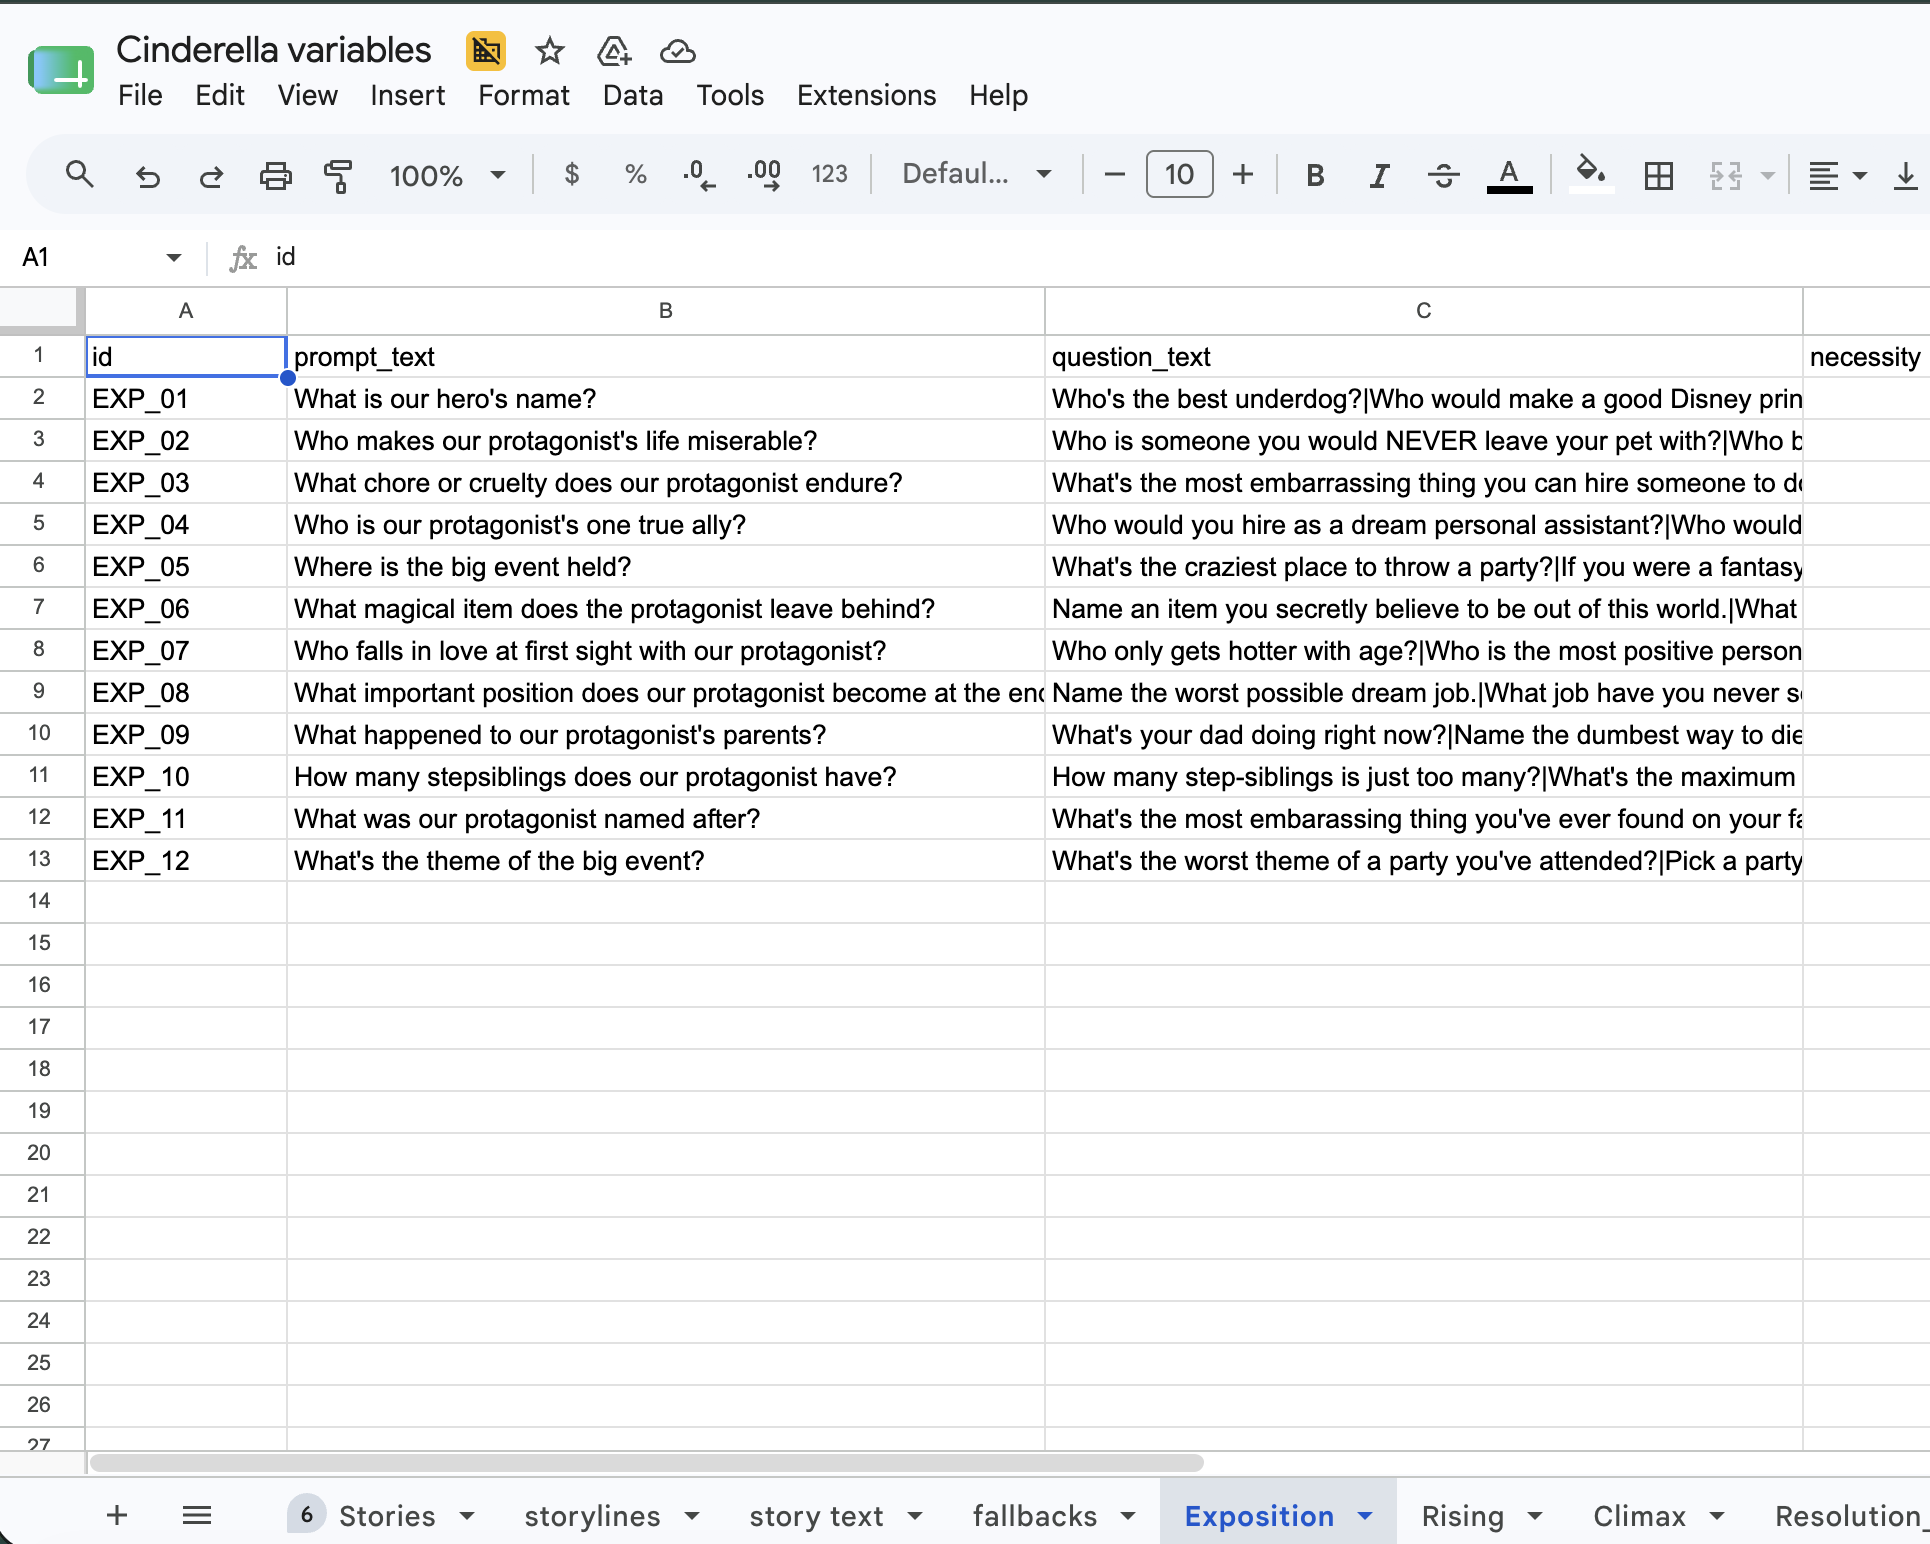Activate the paint format tool
The height and width of the screenshot is (1544, 1930).
point(338,176)
